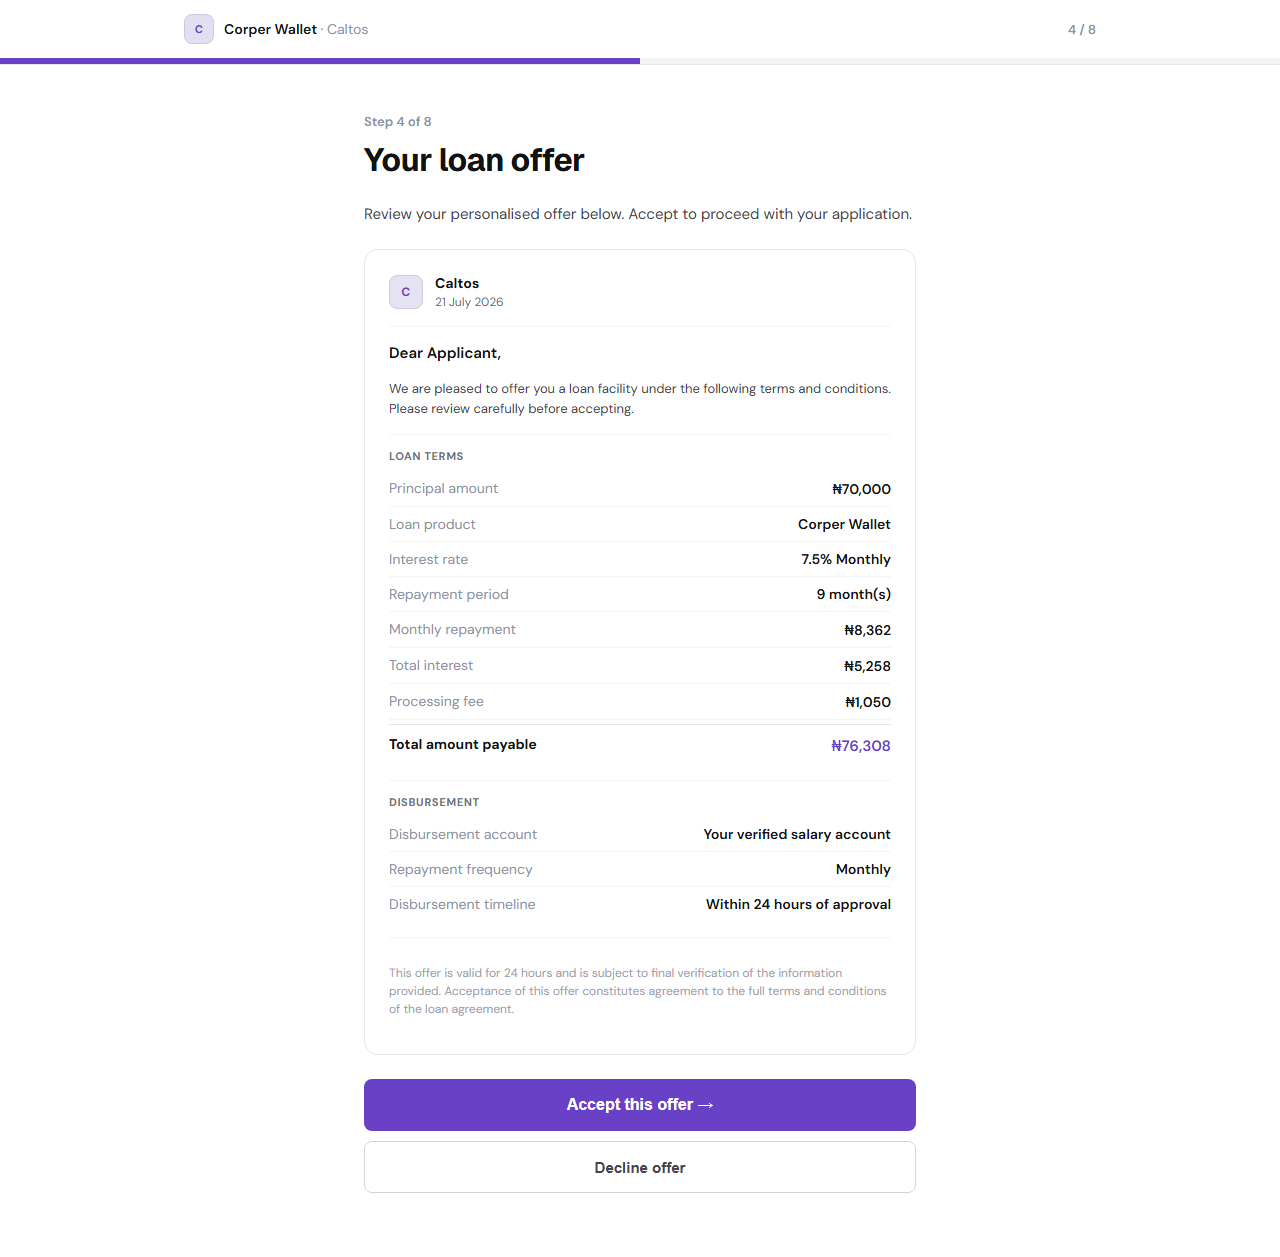Click the Corper Wallet logo icon in header

(x=199, y=29)
